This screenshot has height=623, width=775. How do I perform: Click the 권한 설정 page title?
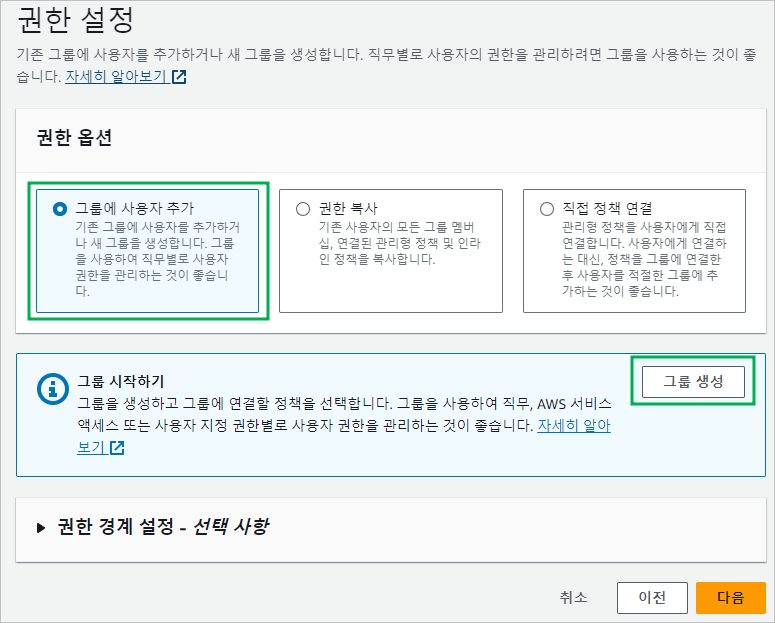click(x=75, y=21)
